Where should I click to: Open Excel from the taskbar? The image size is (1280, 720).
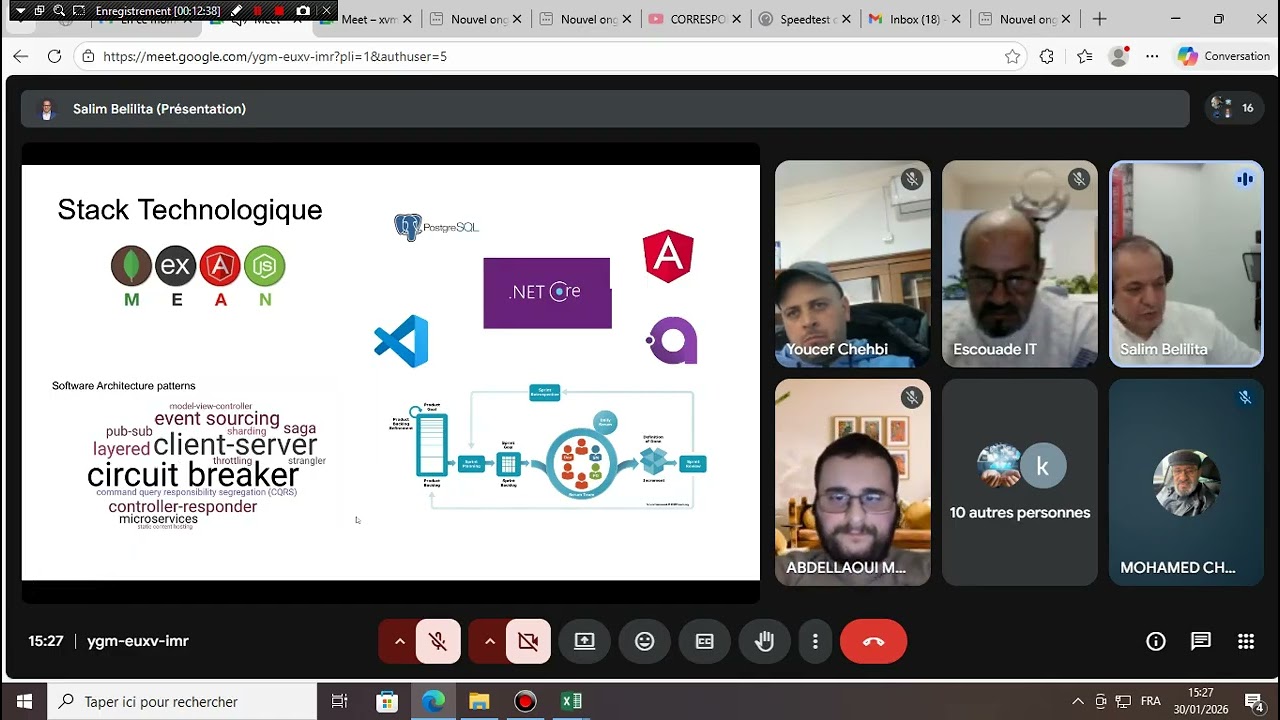(571, 701)
